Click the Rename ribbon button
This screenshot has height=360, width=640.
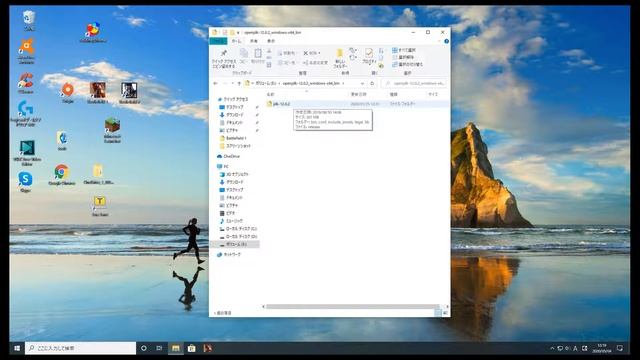316,62
